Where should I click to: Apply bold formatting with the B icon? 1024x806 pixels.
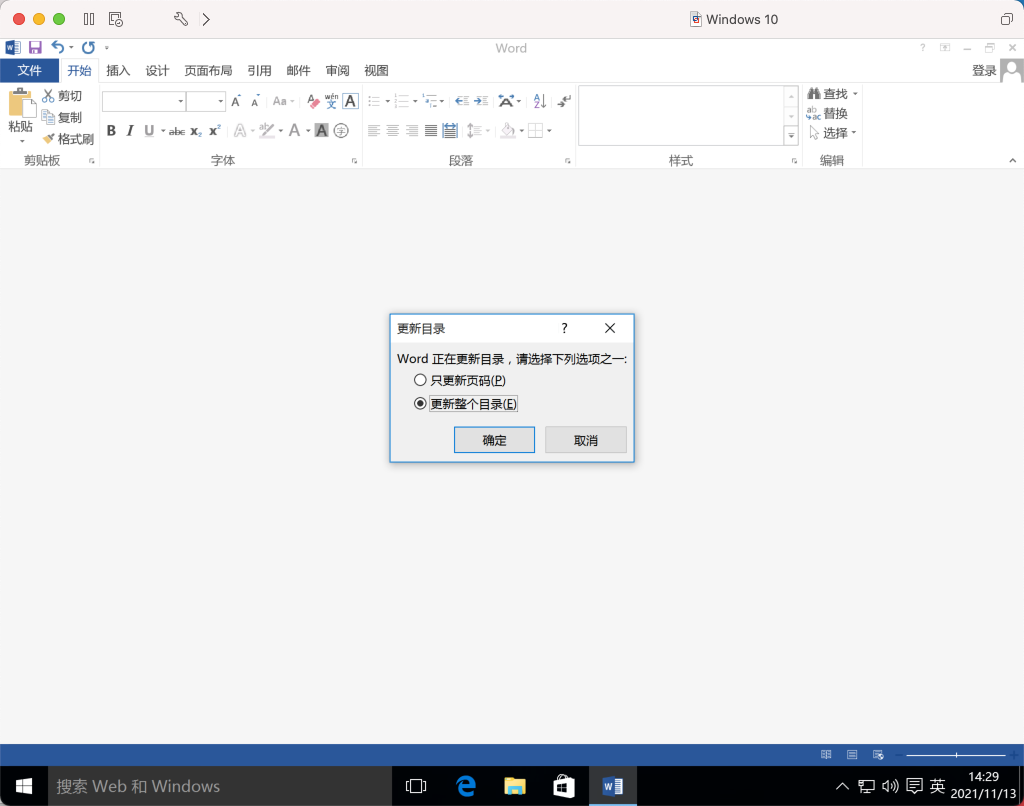coord(111,130)
